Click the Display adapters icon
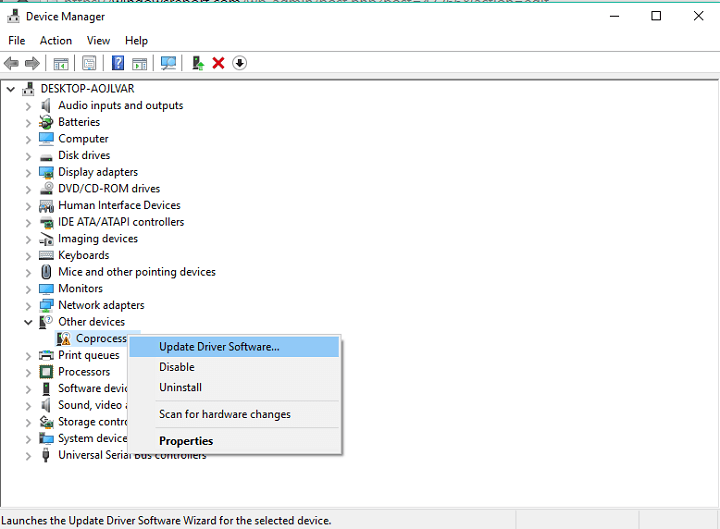The height and width of the screenshot is (529, 720). [x=46, y=172]
